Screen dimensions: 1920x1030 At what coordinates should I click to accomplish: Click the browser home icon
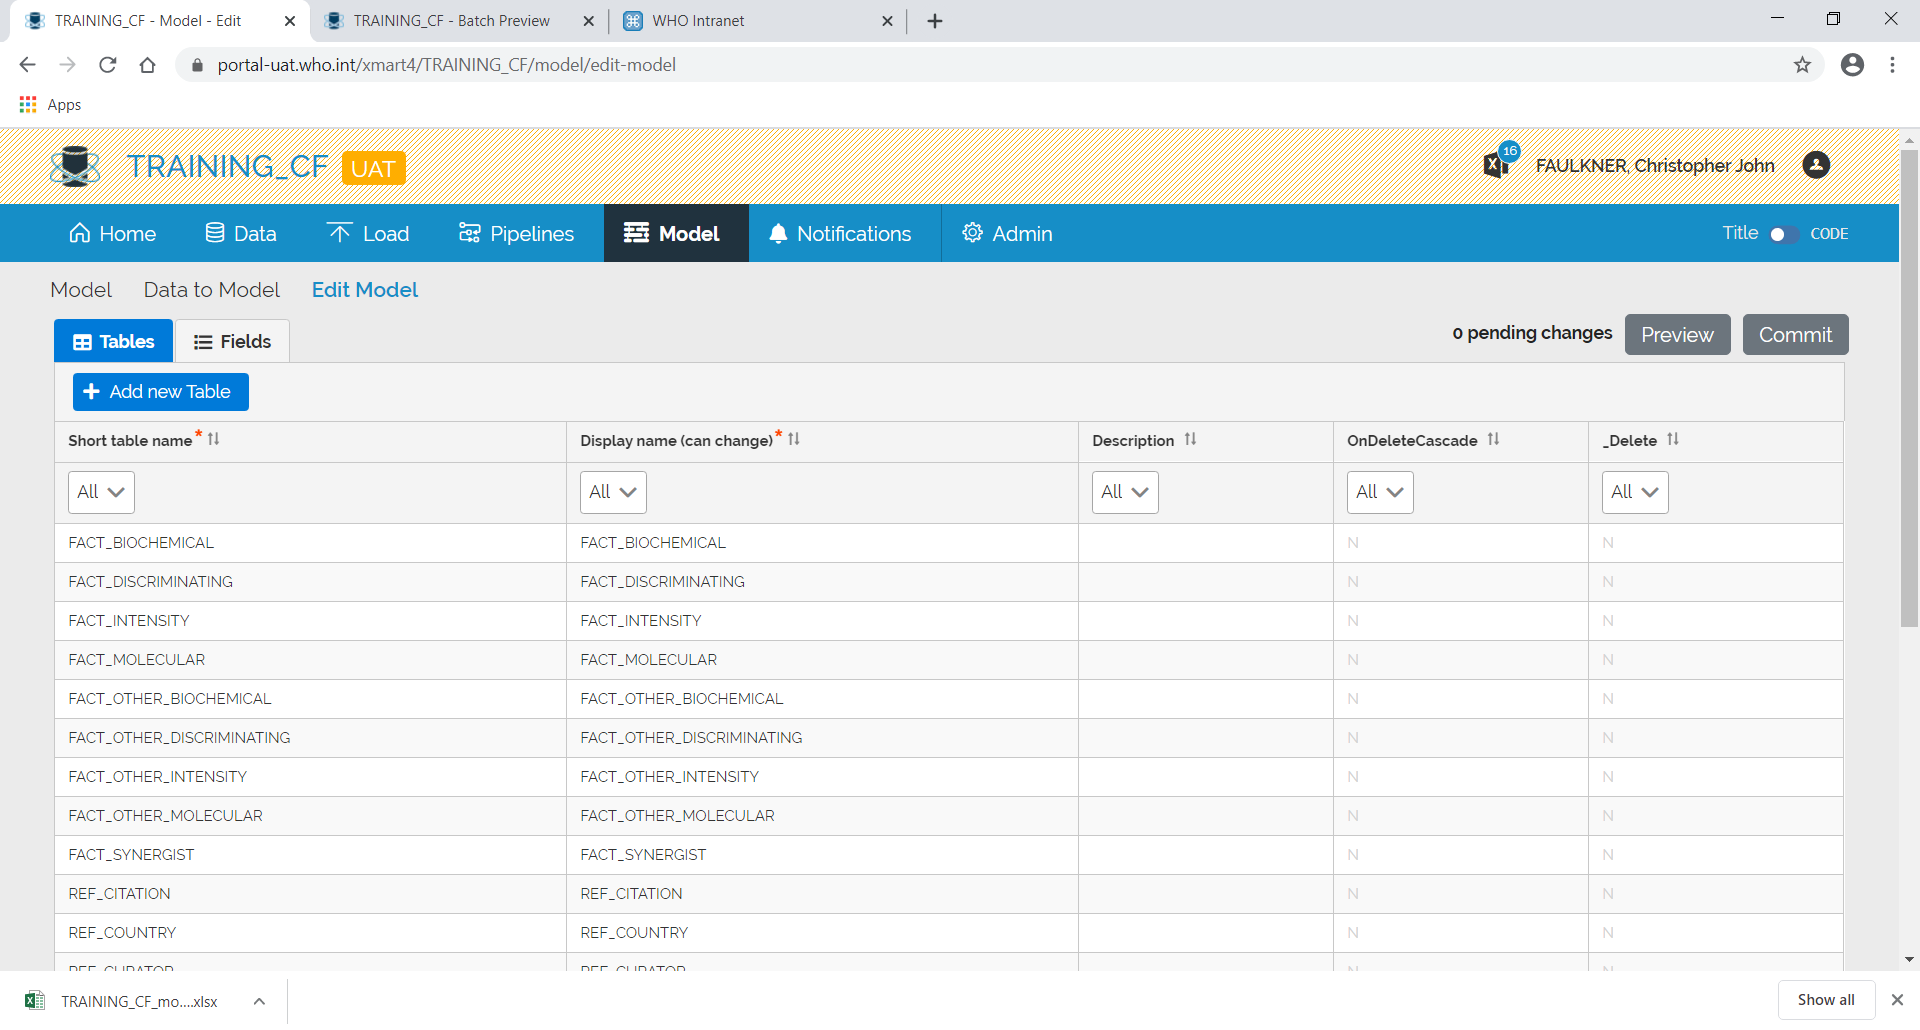(148, 65)
